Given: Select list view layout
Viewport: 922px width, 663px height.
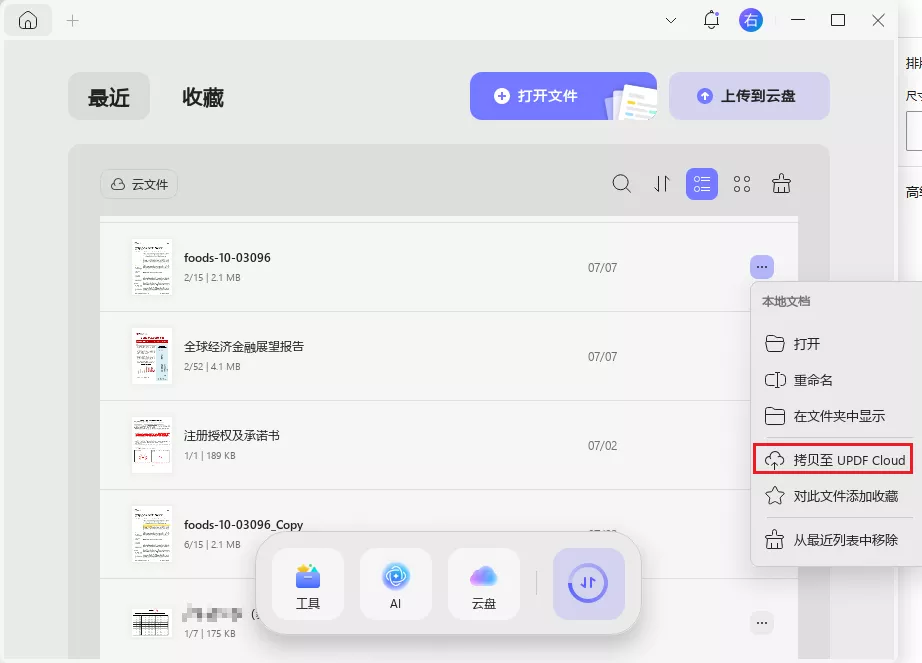Looking at the screenshot, I should click(x=702, y=184).
